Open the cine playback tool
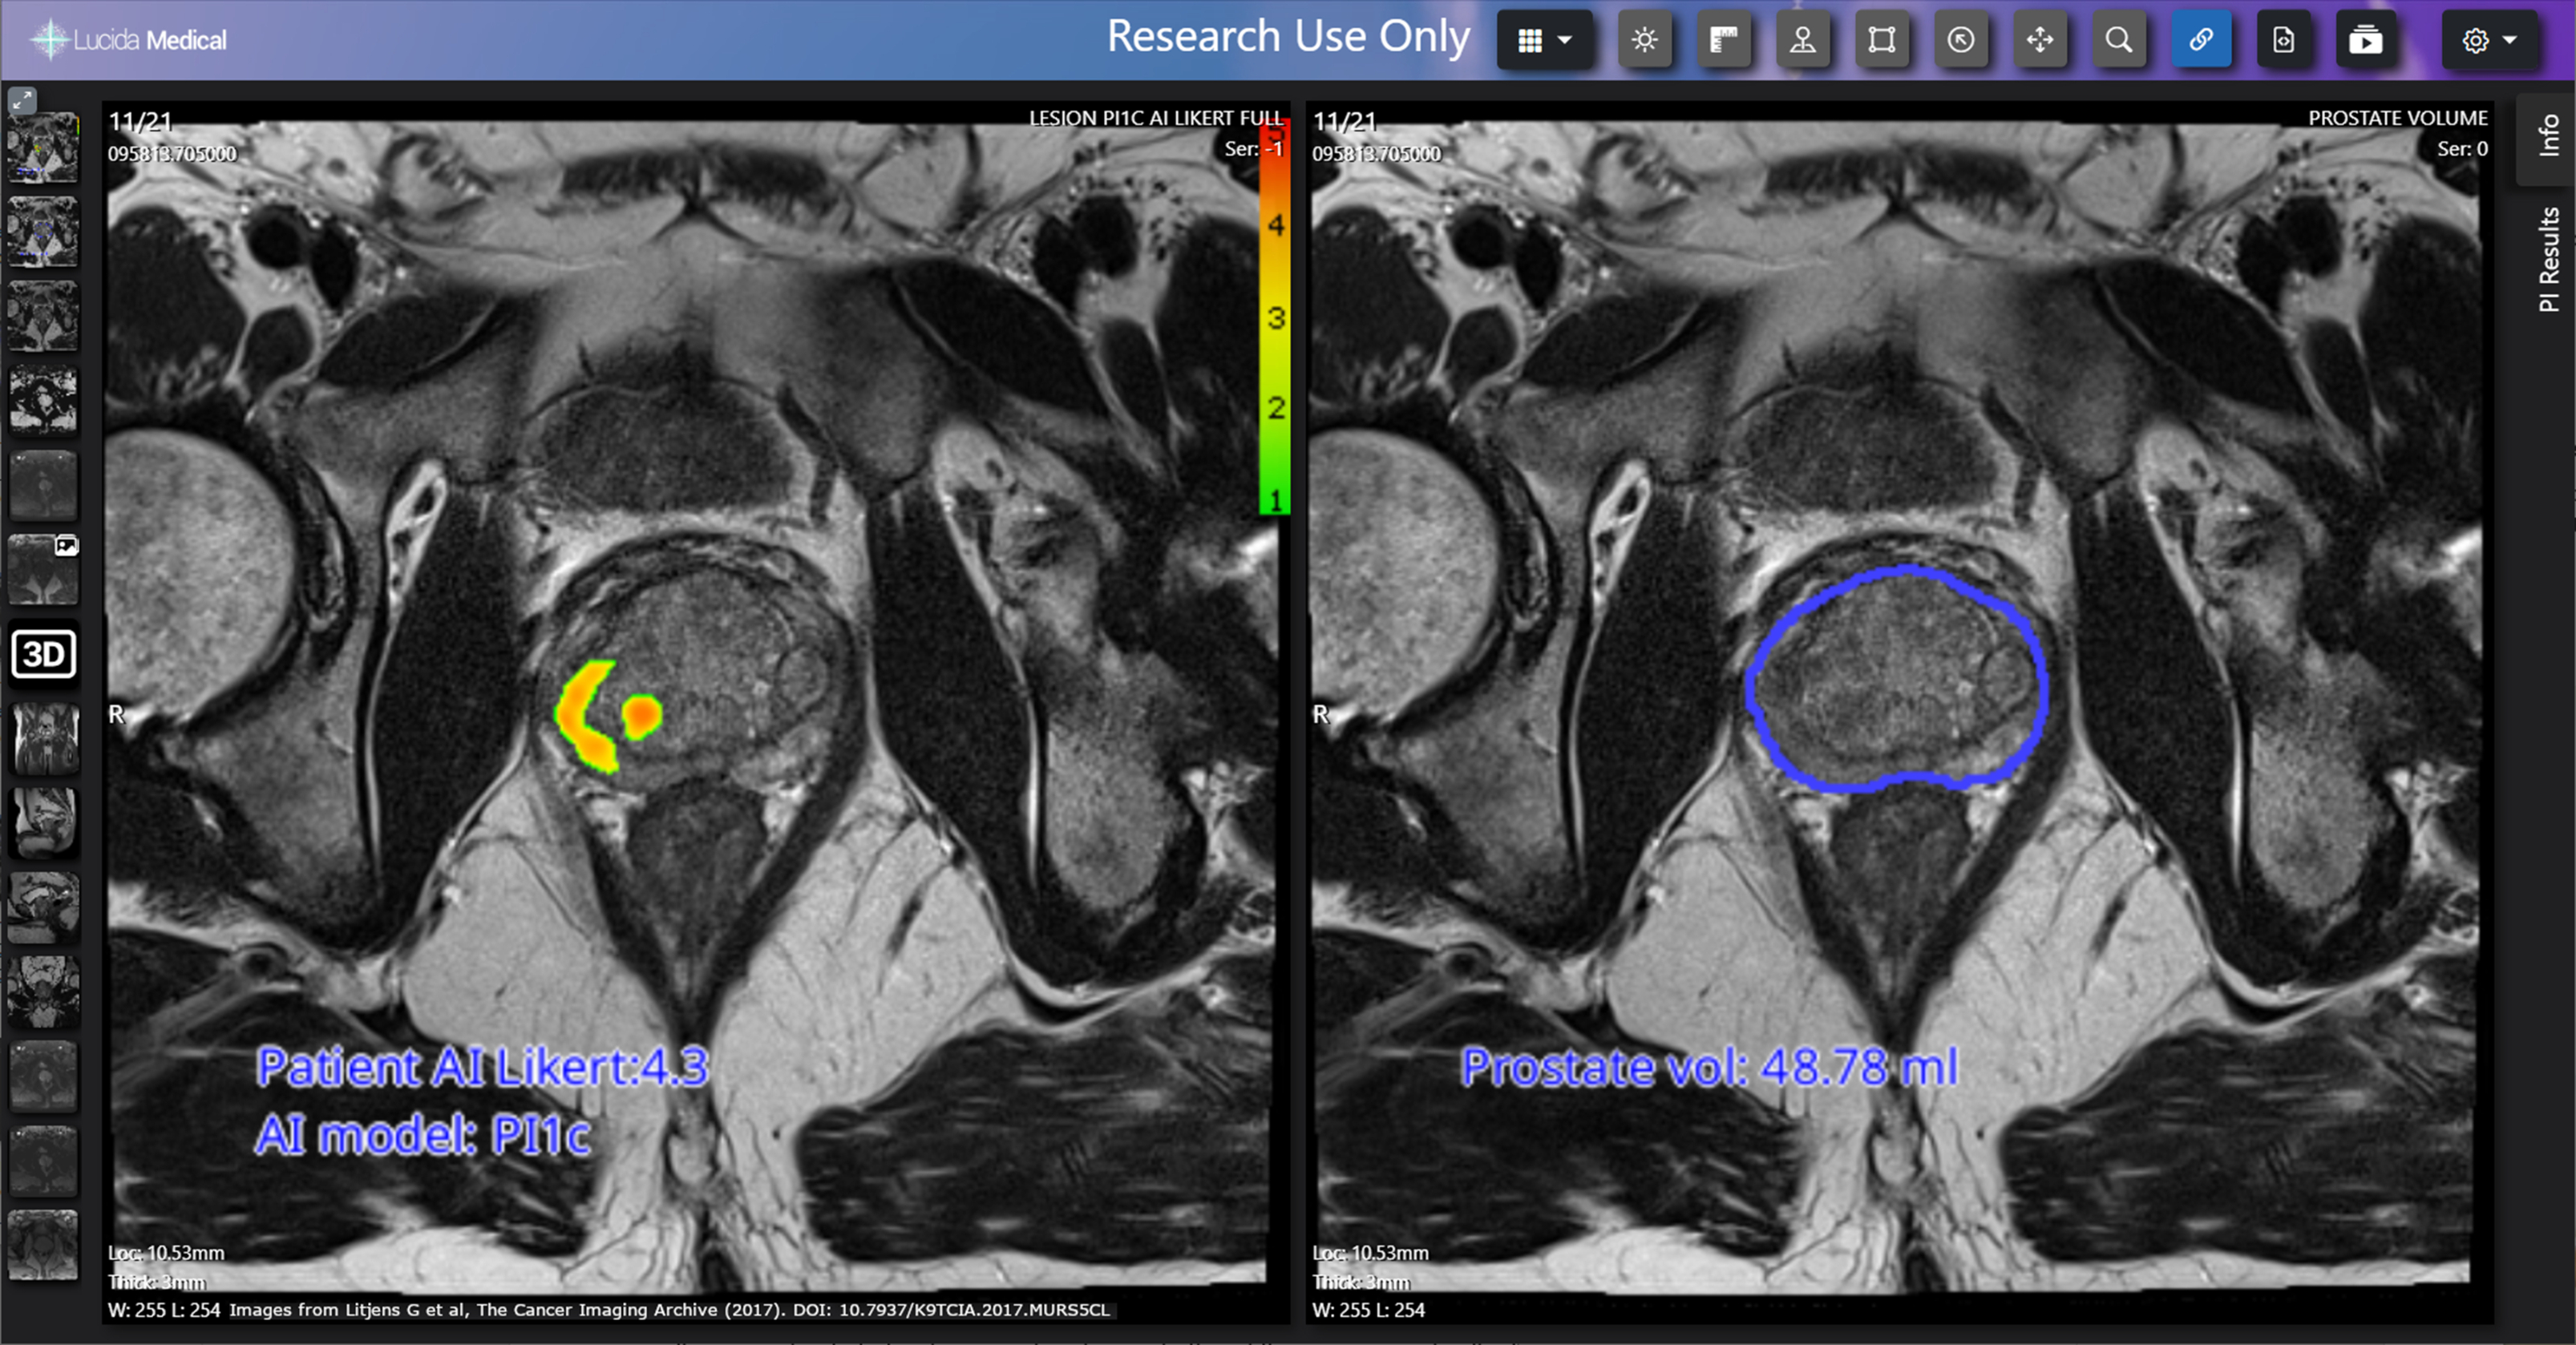 tap(2366, 40)
